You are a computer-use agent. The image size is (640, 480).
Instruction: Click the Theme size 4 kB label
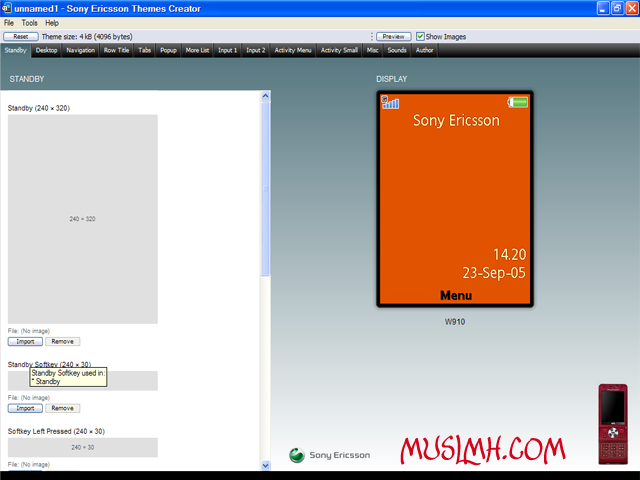87,37
